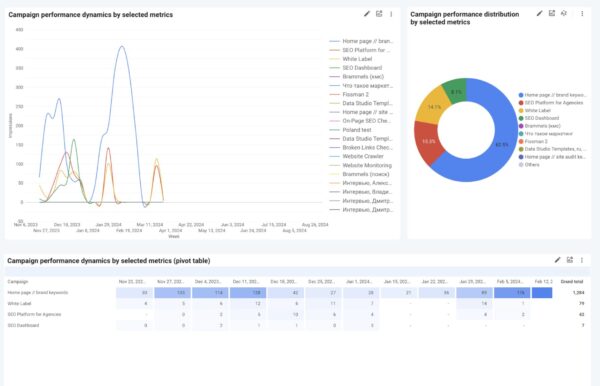Toggle 'Website Monitoring' legend entry
Screen dimensions: 600x386
click(x=361, y=165)
